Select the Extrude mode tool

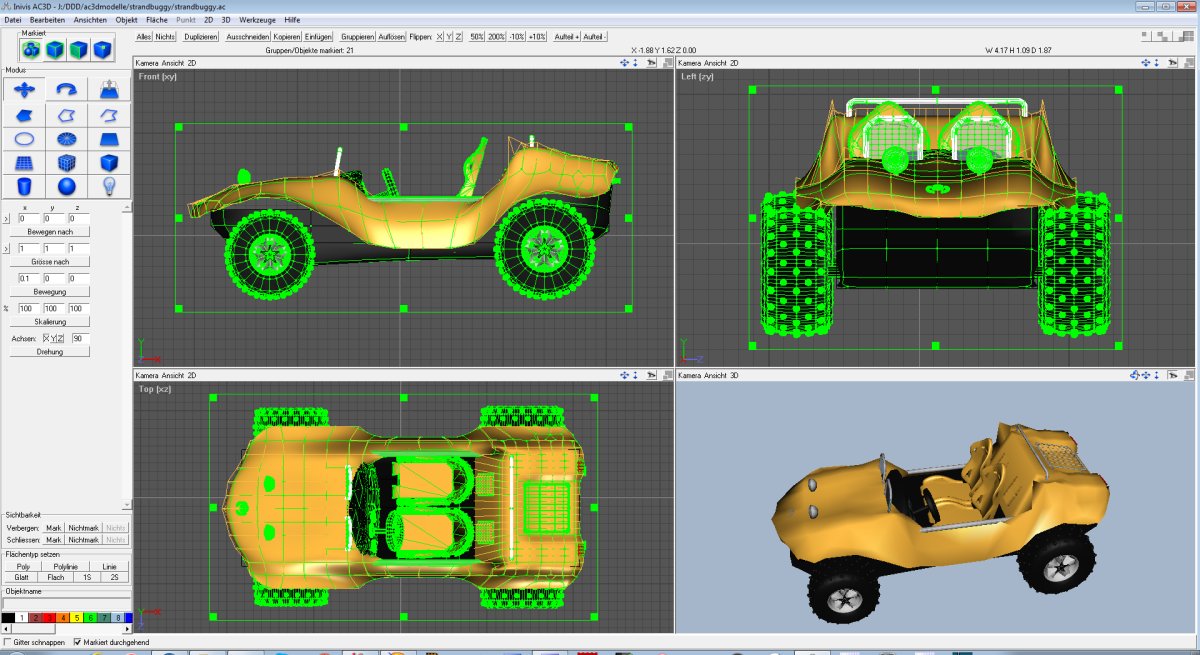[109, 91]
